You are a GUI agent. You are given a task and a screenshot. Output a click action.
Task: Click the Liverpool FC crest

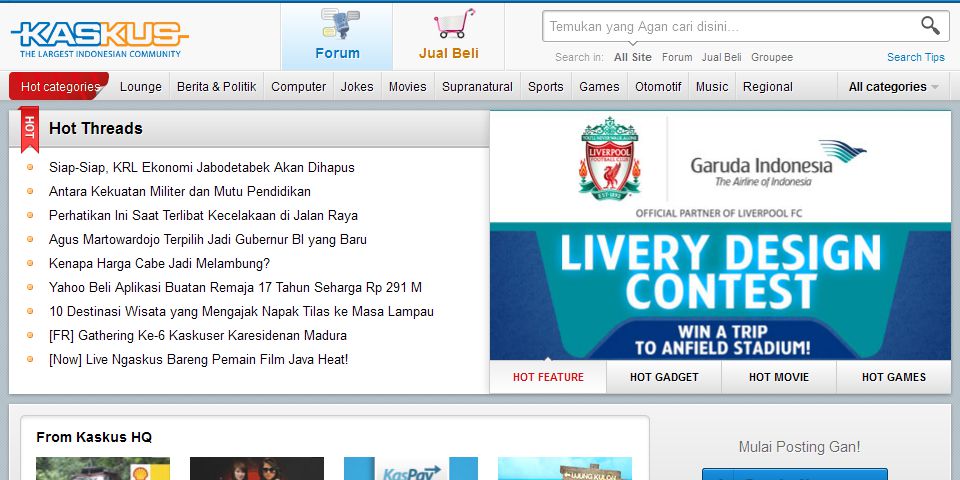(x=610, y=157)
